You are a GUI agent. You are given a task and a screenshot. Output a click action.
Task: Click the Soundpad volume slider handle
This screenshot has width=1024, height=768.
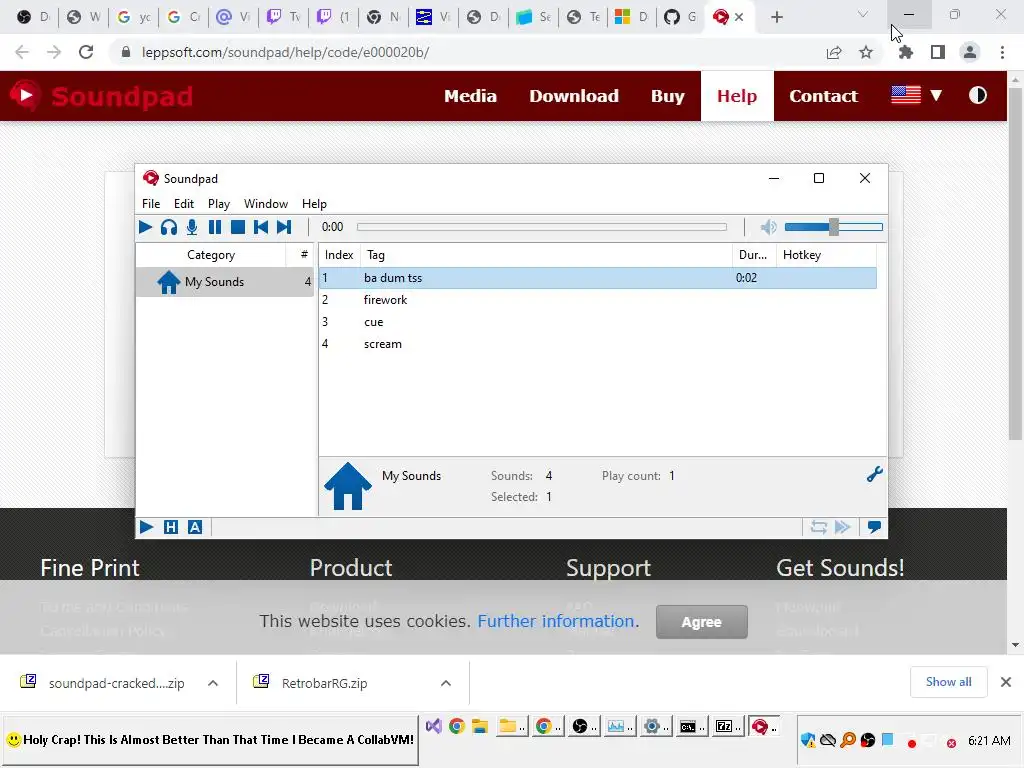(834, 227)
